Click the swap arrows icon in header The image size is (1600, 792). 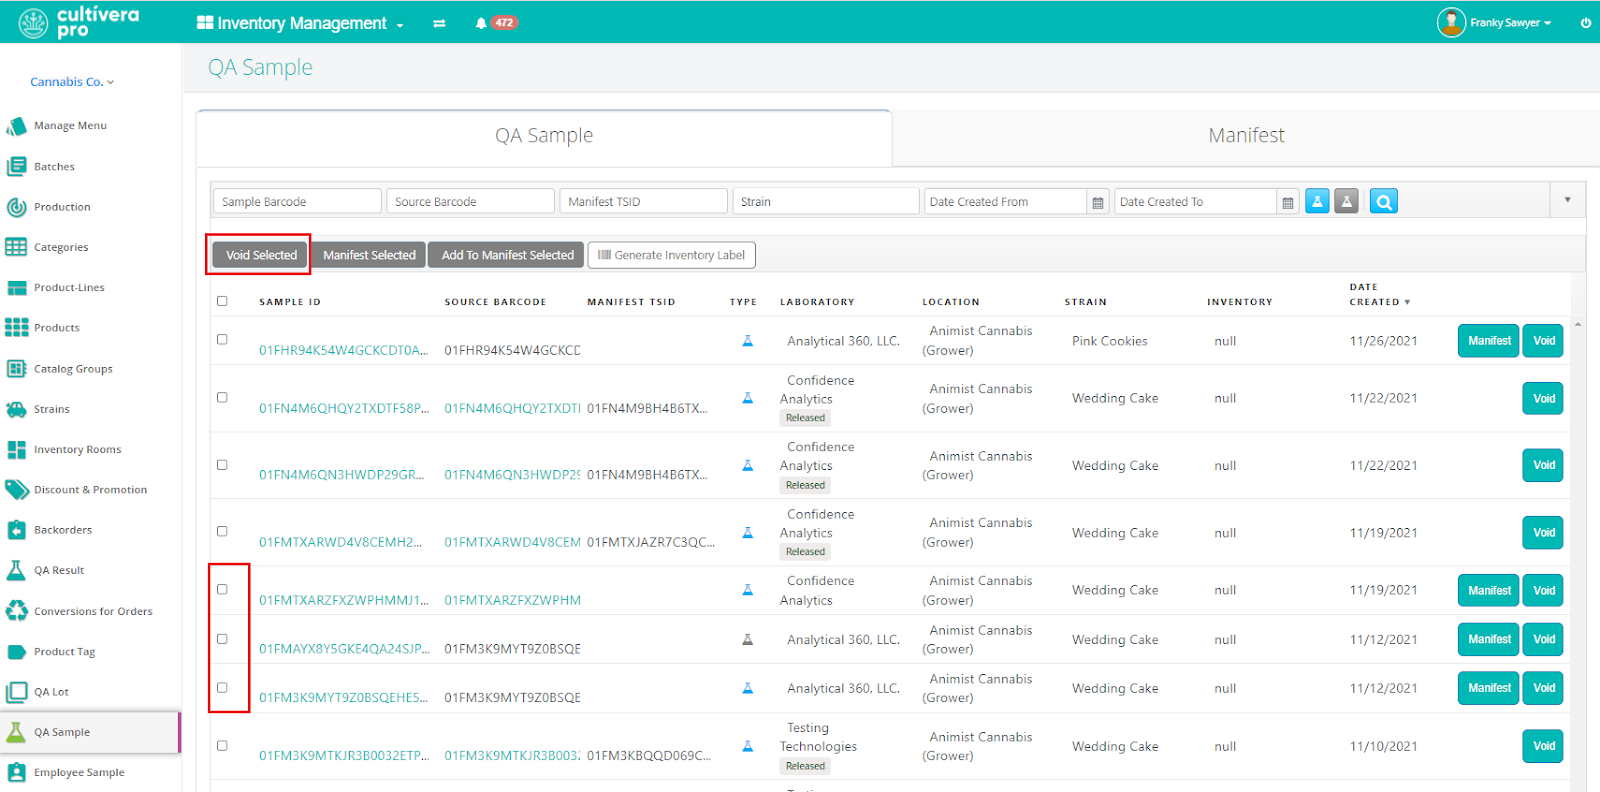coord(439,23)
